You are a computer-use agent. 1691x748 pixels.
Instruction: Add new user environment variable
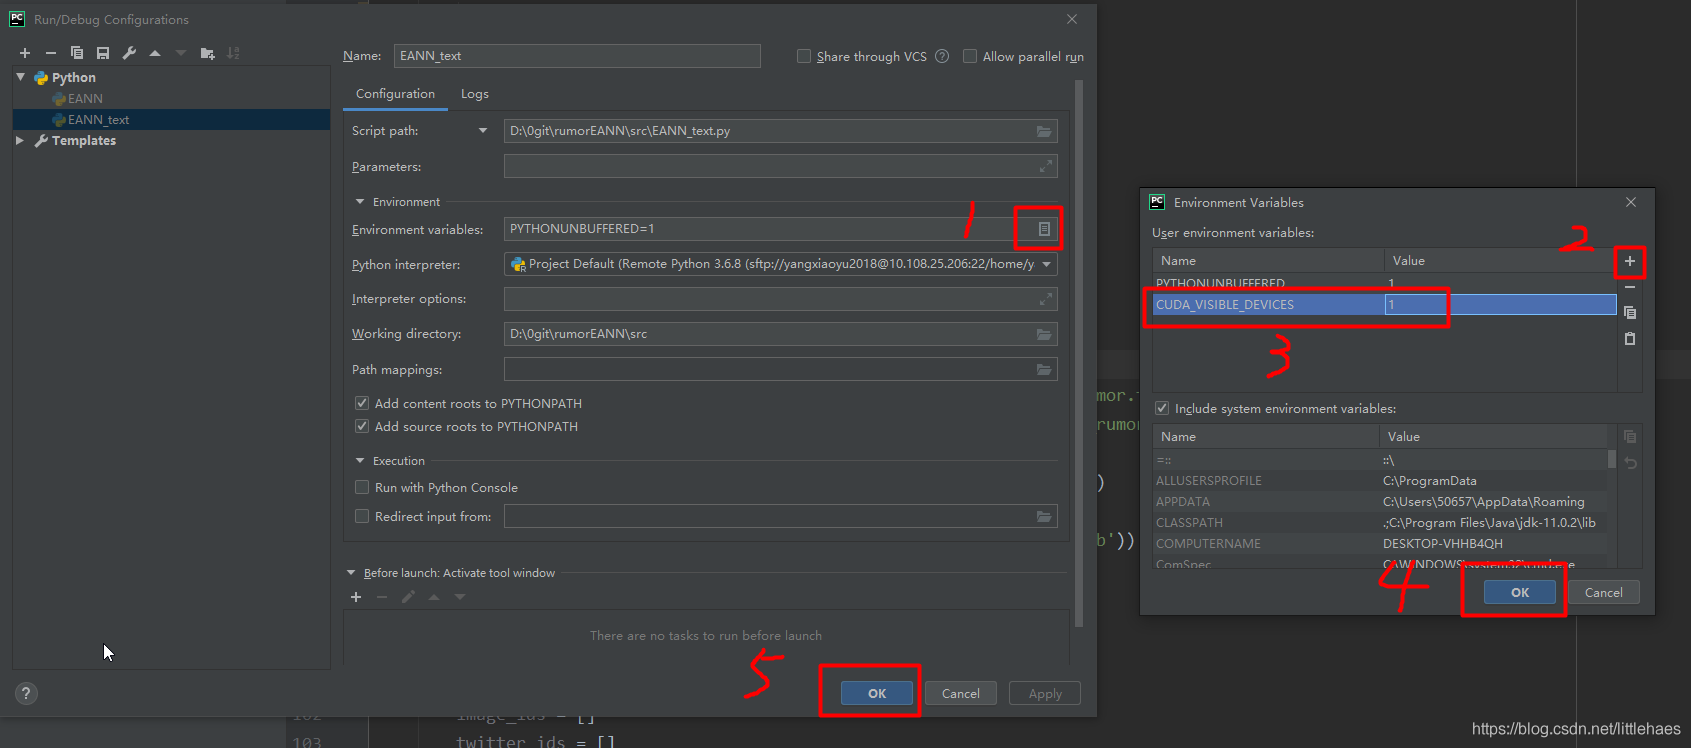(1630, 261)
